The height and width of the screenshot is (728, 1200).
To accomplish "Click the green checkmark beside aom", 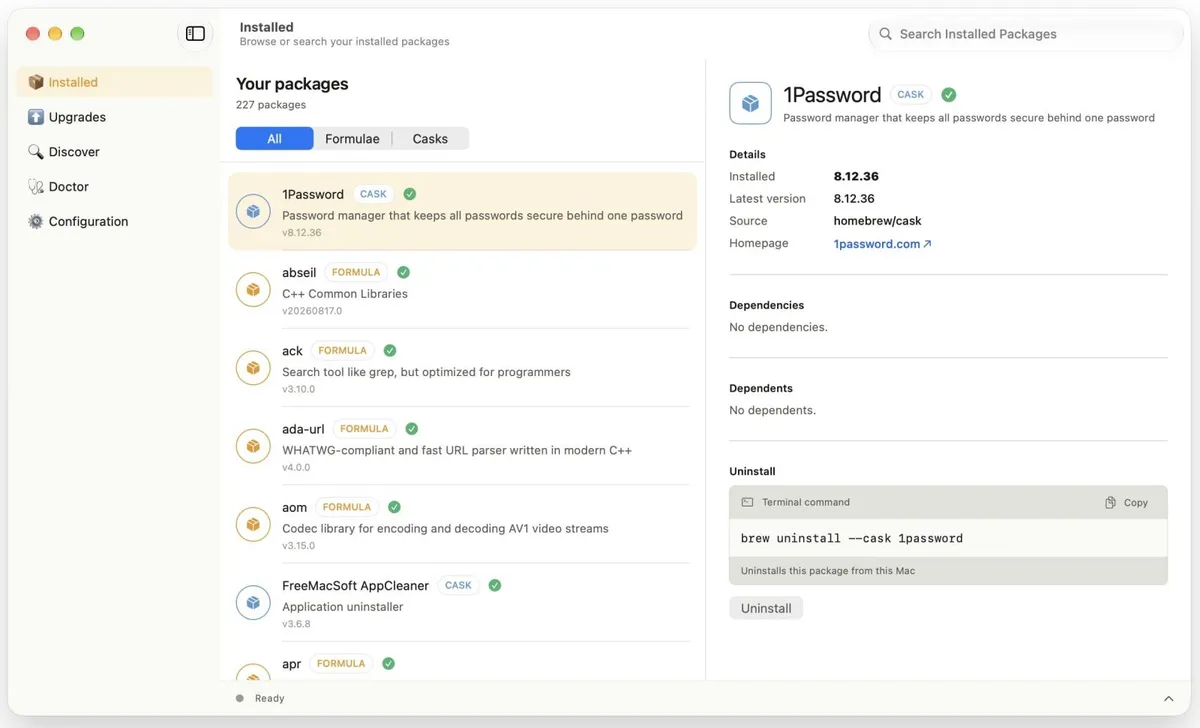I will [x=395, y=507].
